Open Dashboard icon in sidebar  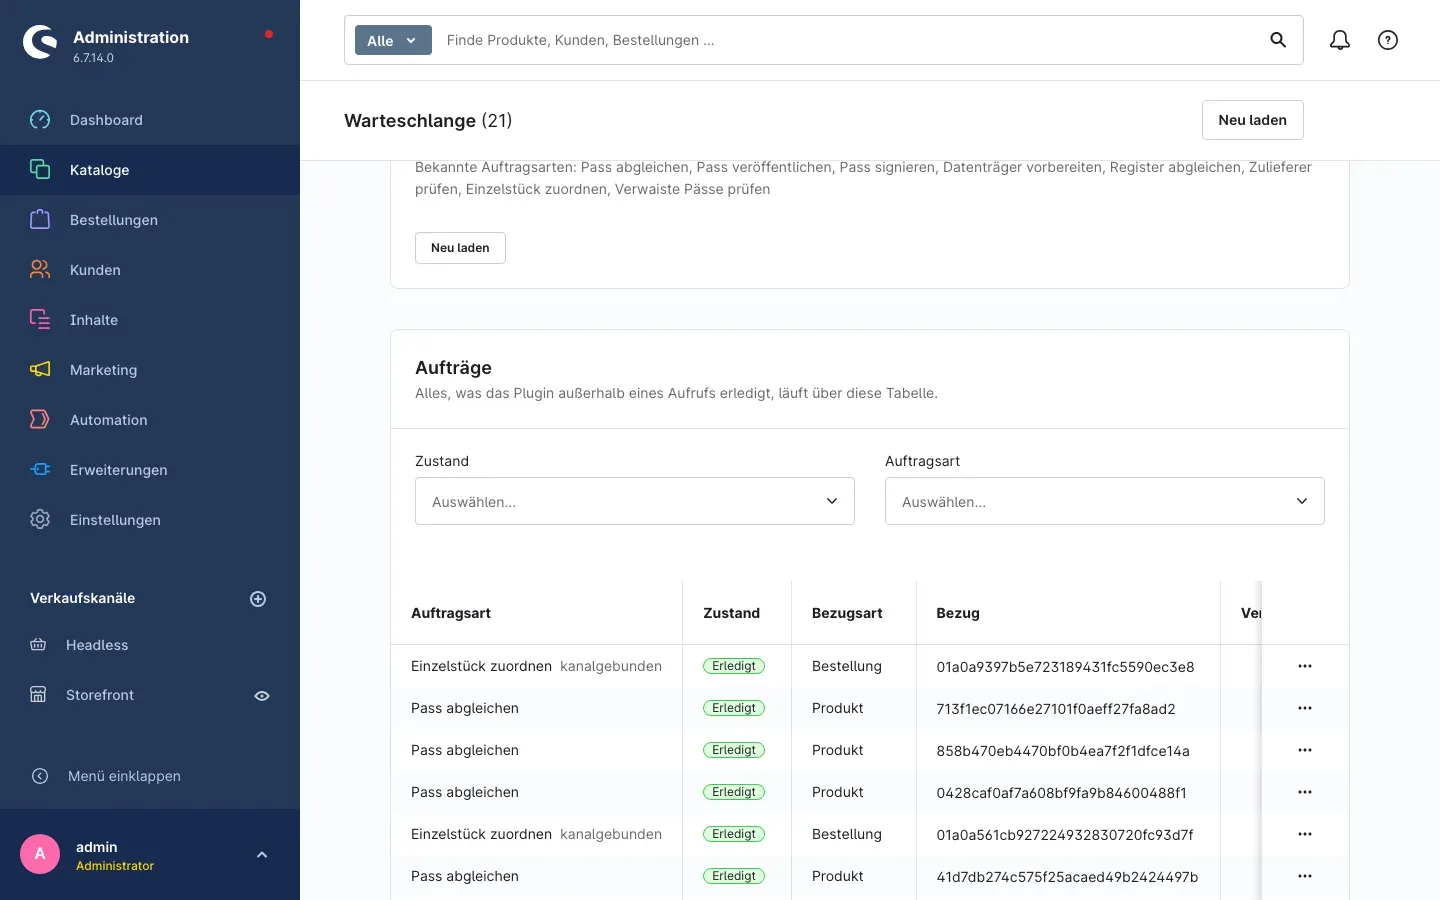(x=40, y=120)
